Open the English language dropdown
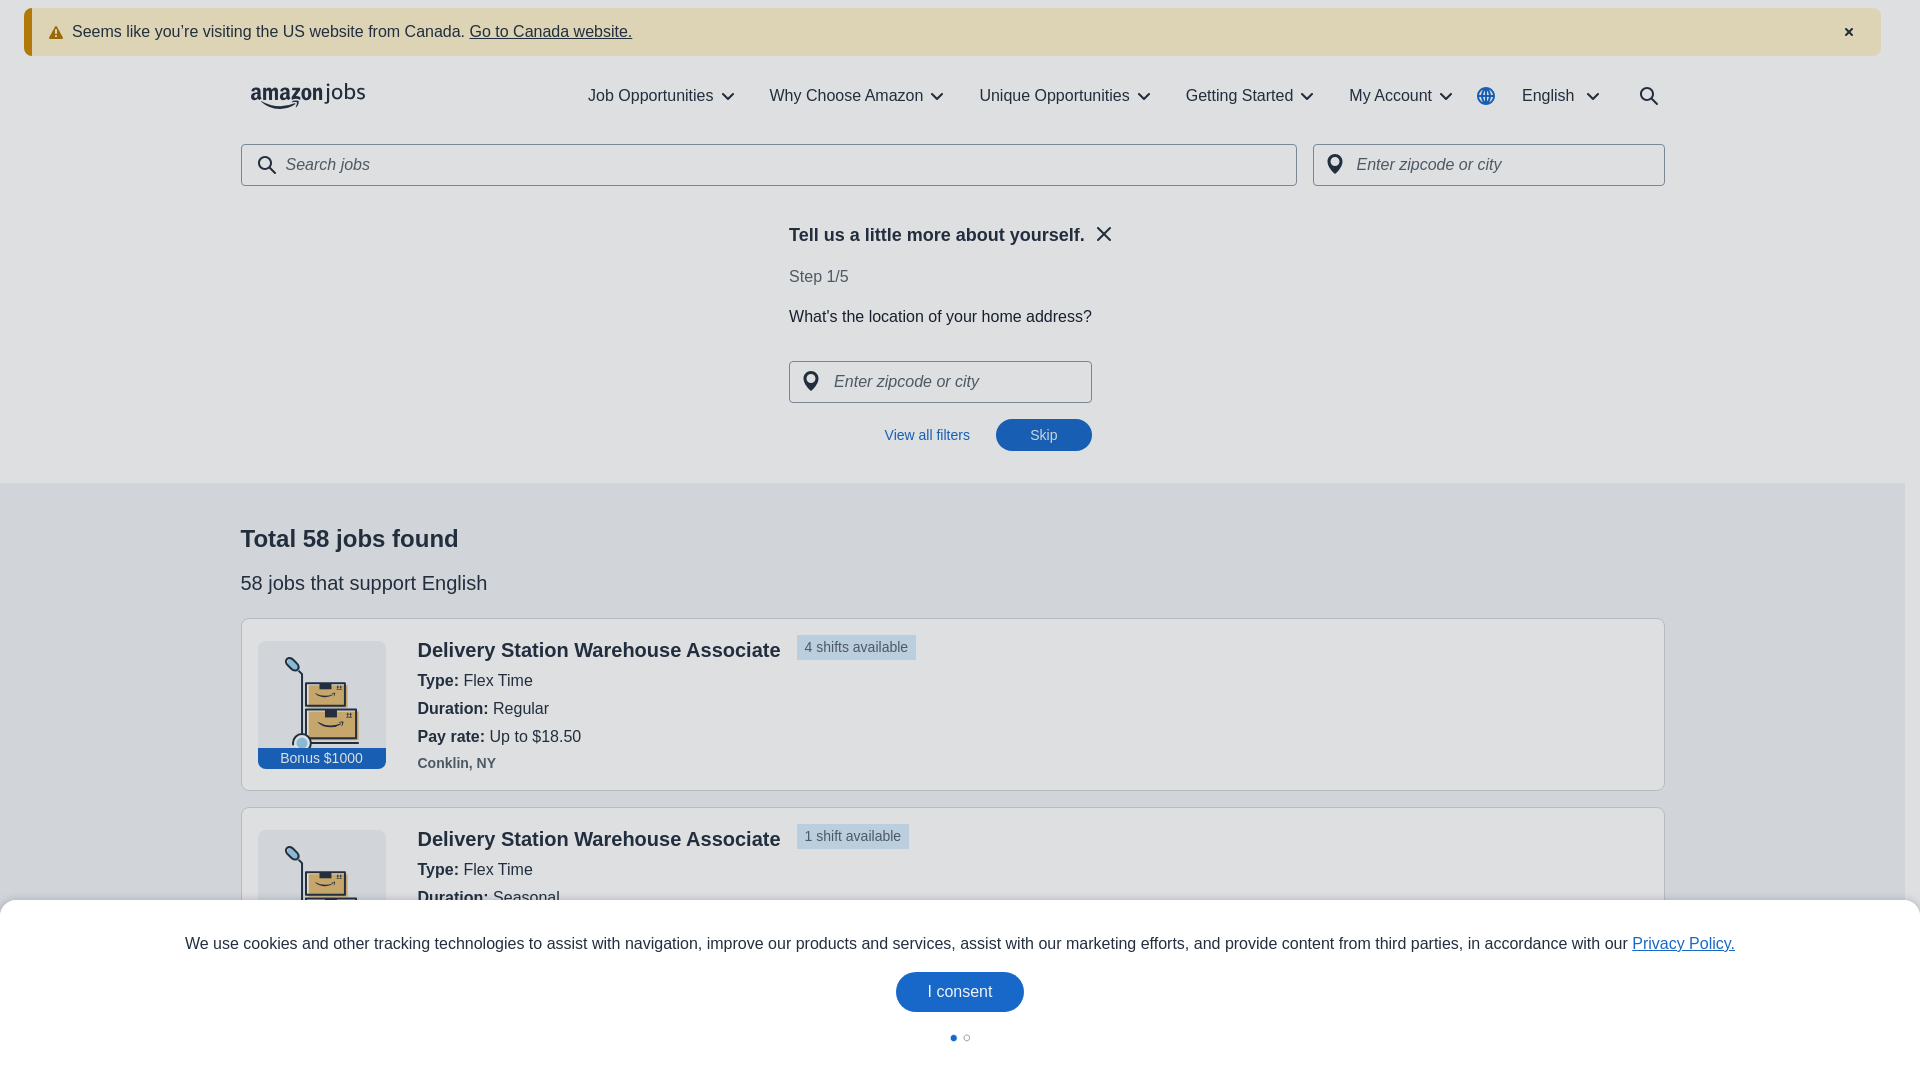This screenshot has height=1080, width=1920. point(1561,96)
